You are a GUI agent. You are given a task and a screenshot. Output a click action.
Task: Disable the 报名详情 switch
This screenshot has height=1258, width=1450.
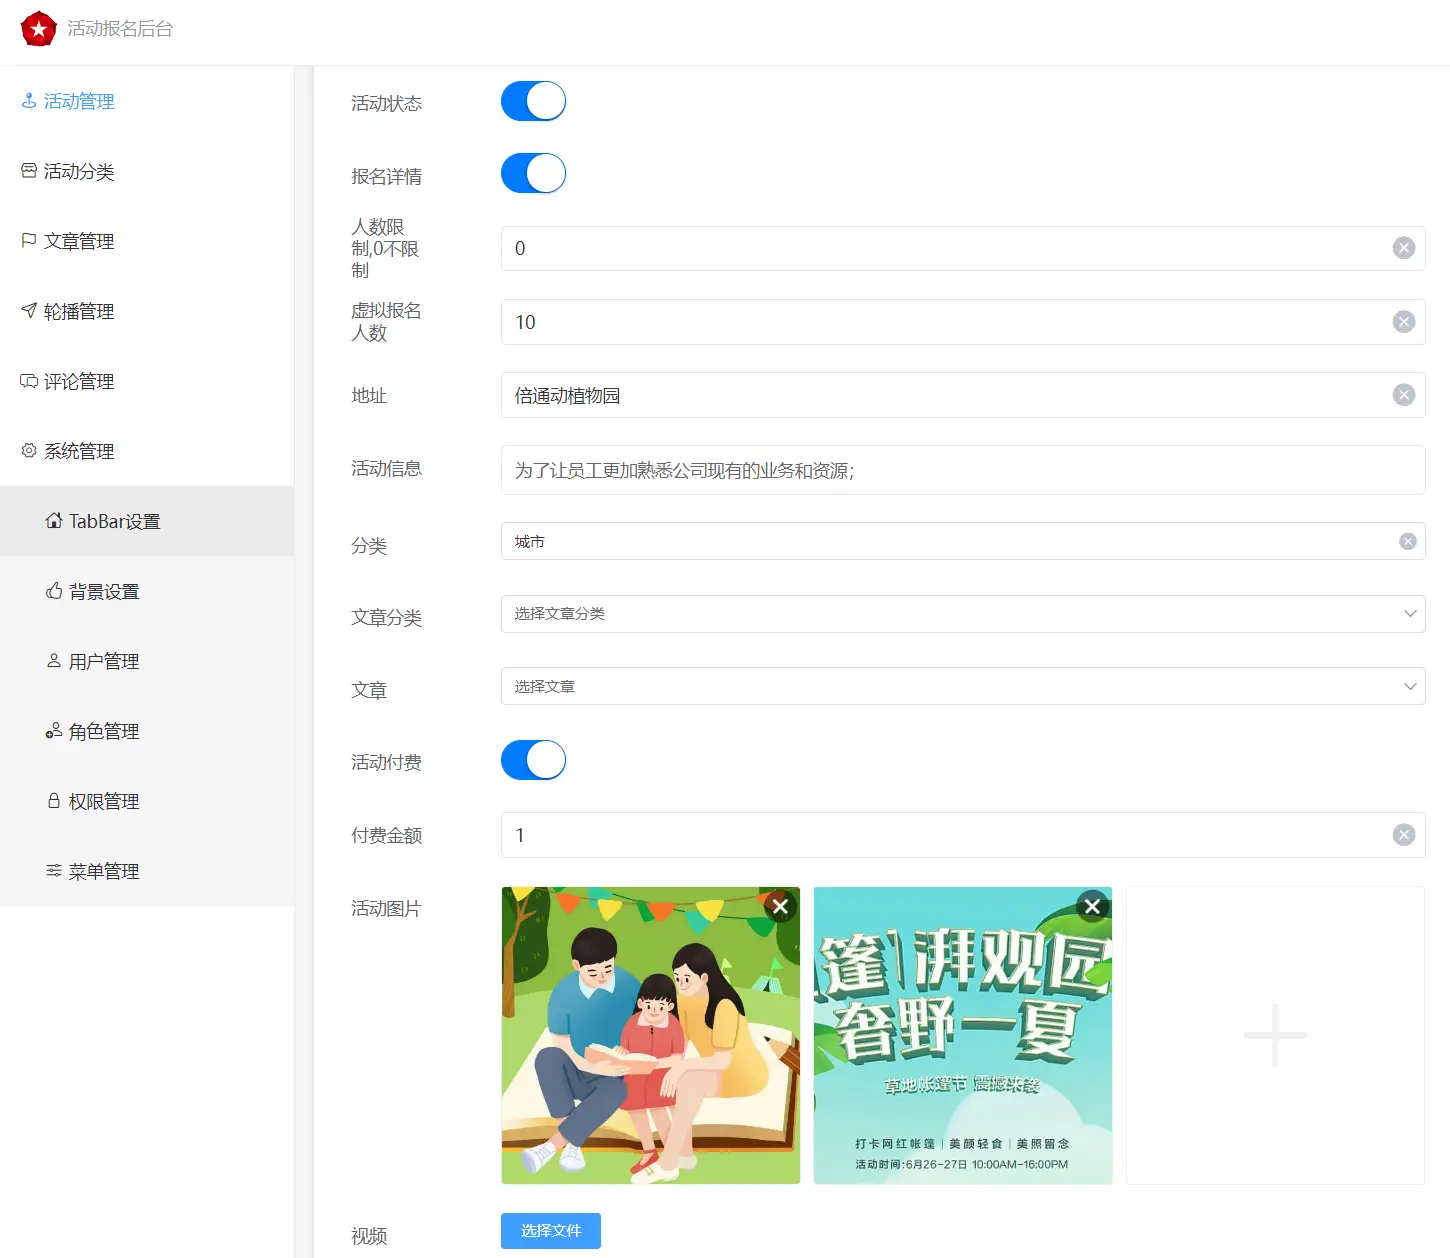[533, 173]
